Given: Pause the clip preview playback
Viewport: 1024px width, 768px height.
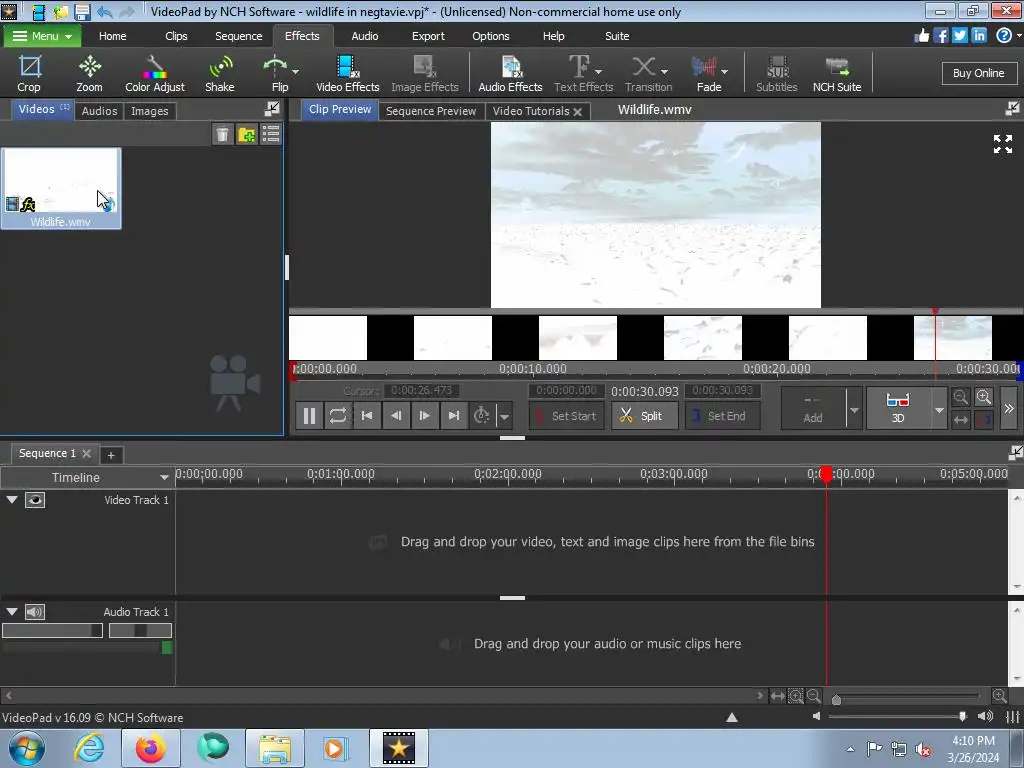Looking at the screenshot, I should [x=310, y=415].
